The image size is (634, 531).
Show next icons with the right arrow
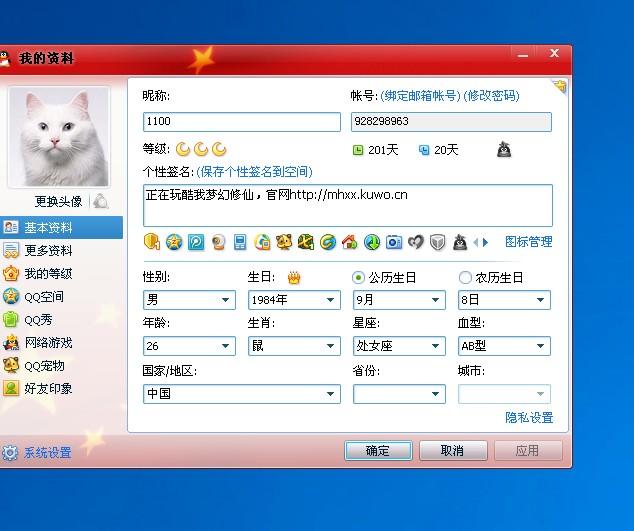[486, 242]
